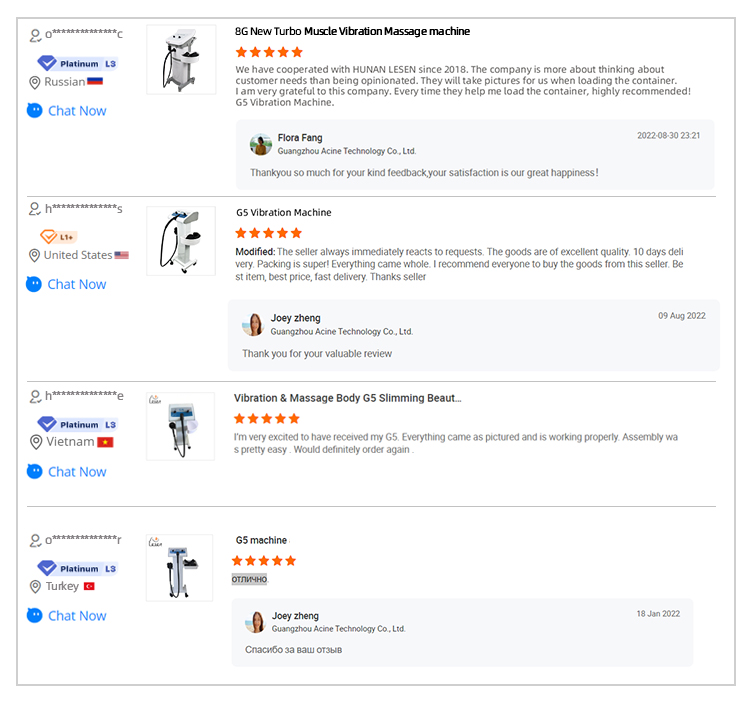This screenshot has height=704, width=750.
Task: Click Joey zheng's avatar in the August reply
Action: [x=253, y=324]
